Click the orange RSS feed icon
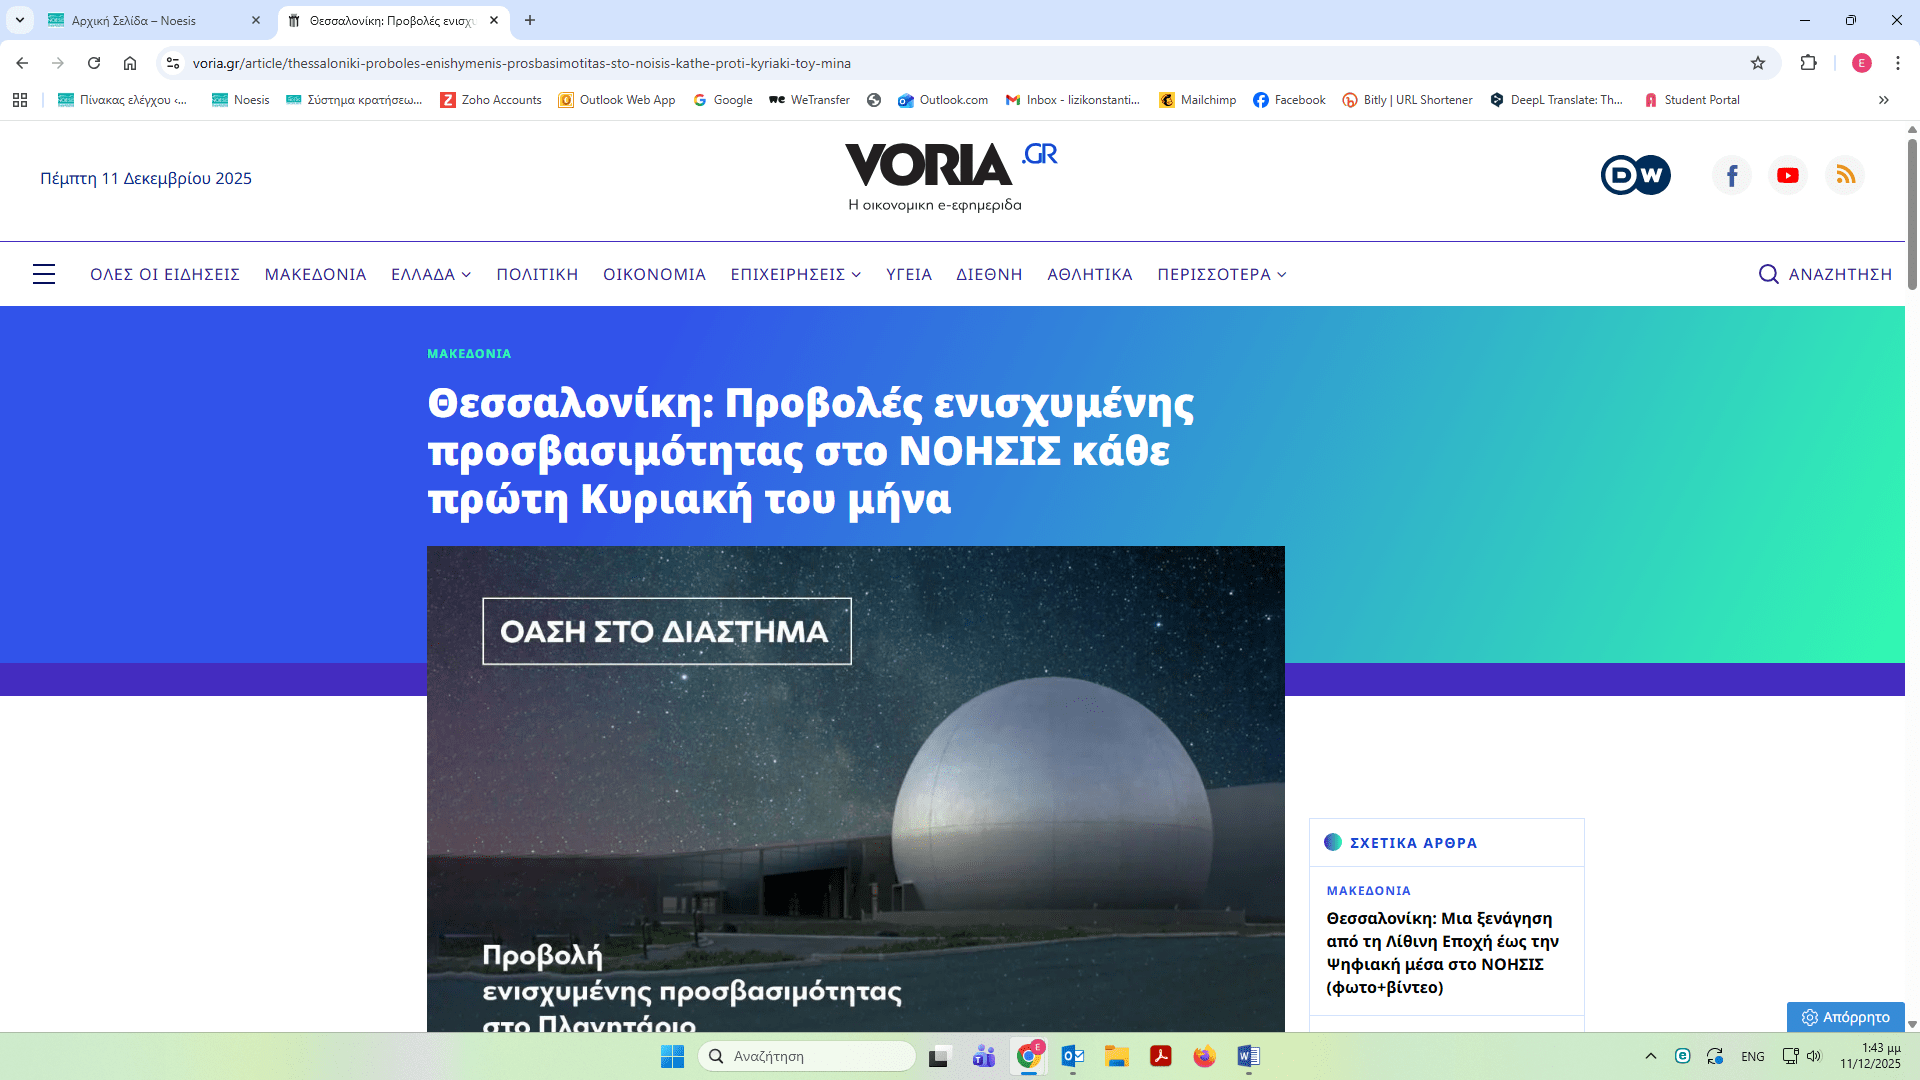This screenshot has height=1080, width=1920. click(x=1845, y=175)
